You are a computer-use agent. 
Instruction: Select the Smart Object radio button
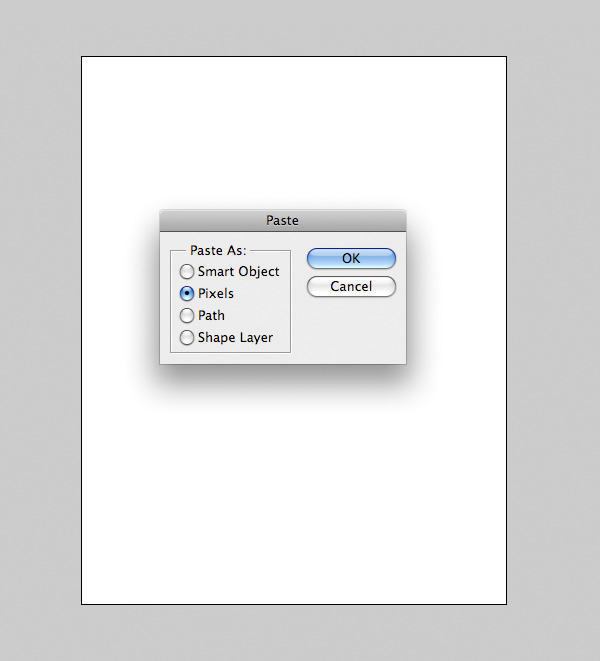coord(187,272)
